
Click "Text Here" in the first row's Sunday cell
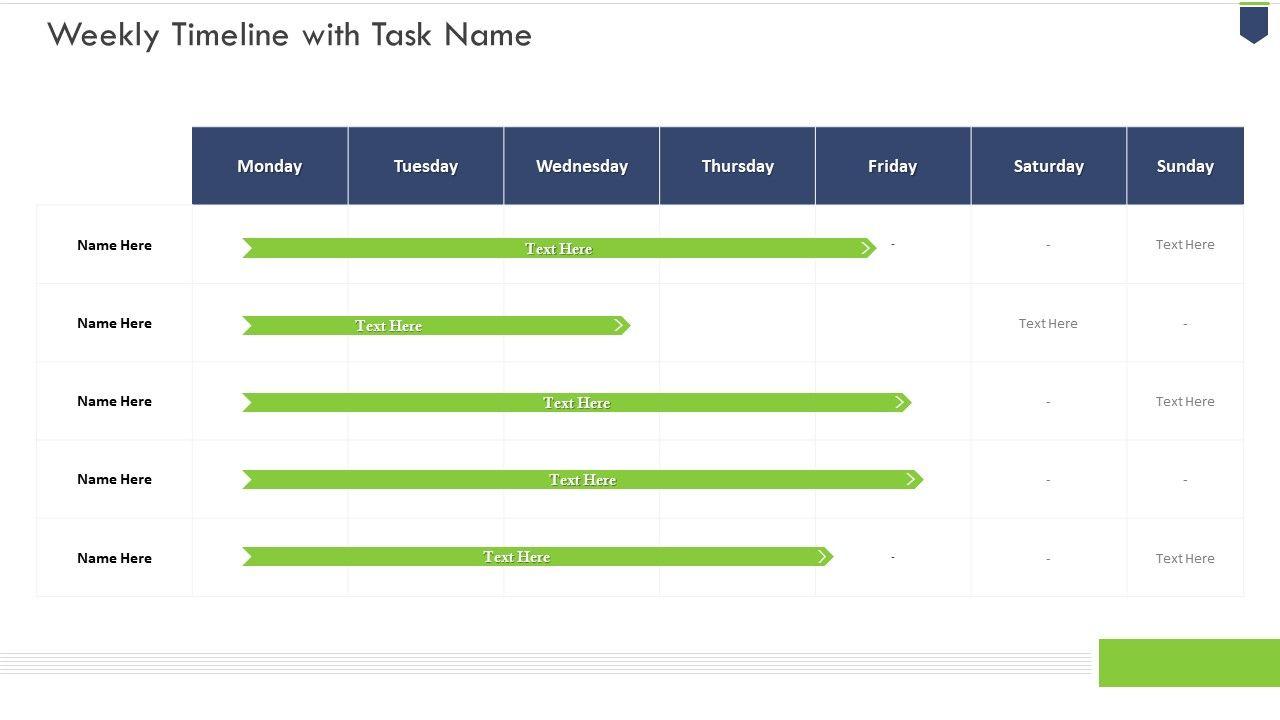1185,244
